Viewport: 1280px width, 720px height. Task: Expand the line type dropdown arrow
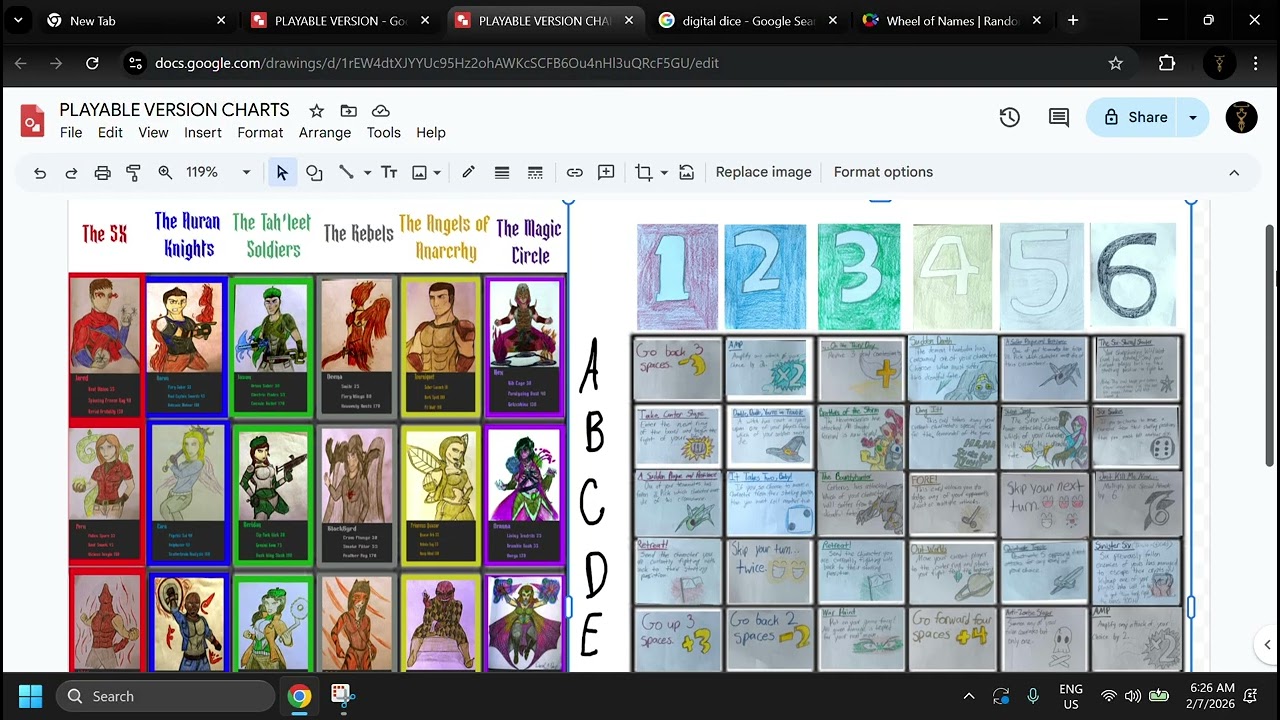[367, 173]
